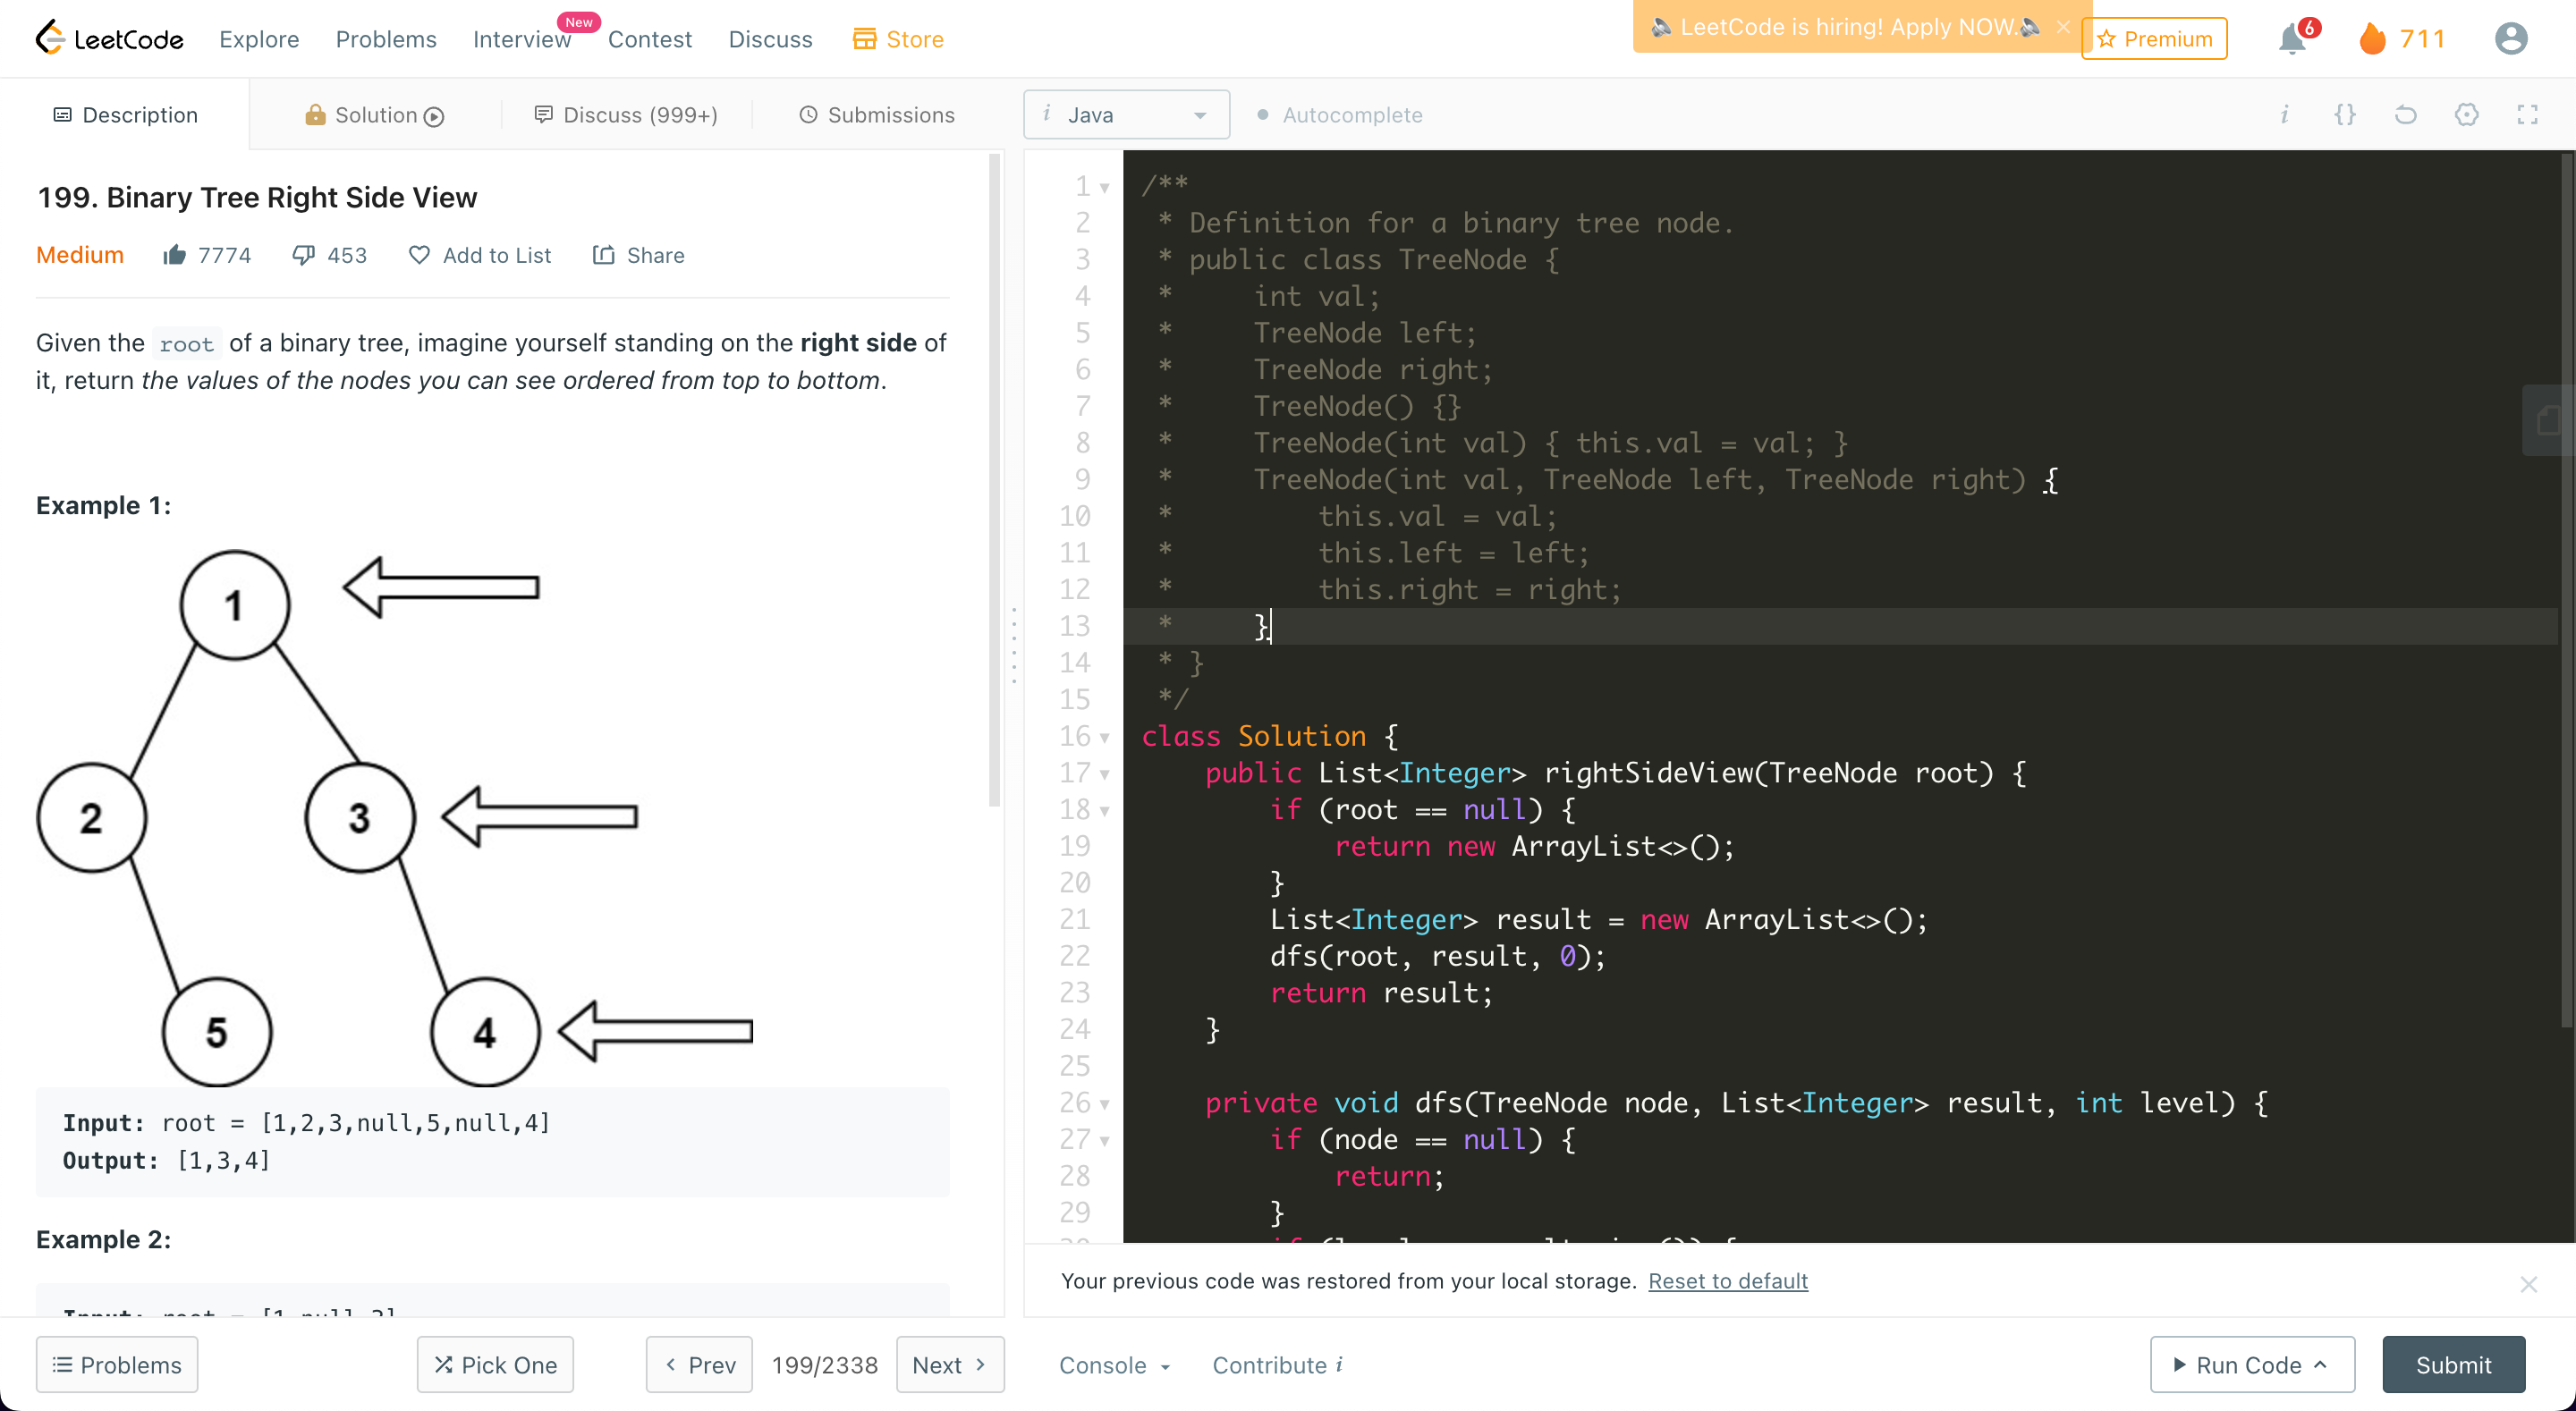Expand the Console panel

pyautogui.click(x=1114, y=1365)
